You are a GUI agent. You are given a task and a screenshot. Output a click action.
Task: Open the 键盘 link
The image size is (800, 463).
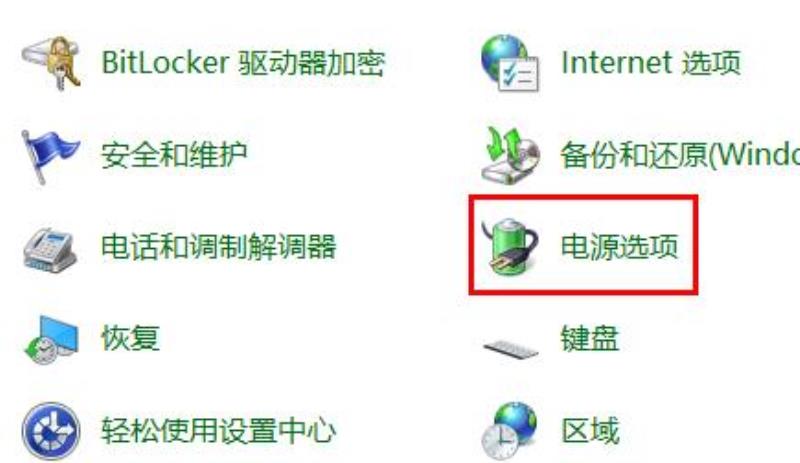pyautogui.click(x=590, y=338)
